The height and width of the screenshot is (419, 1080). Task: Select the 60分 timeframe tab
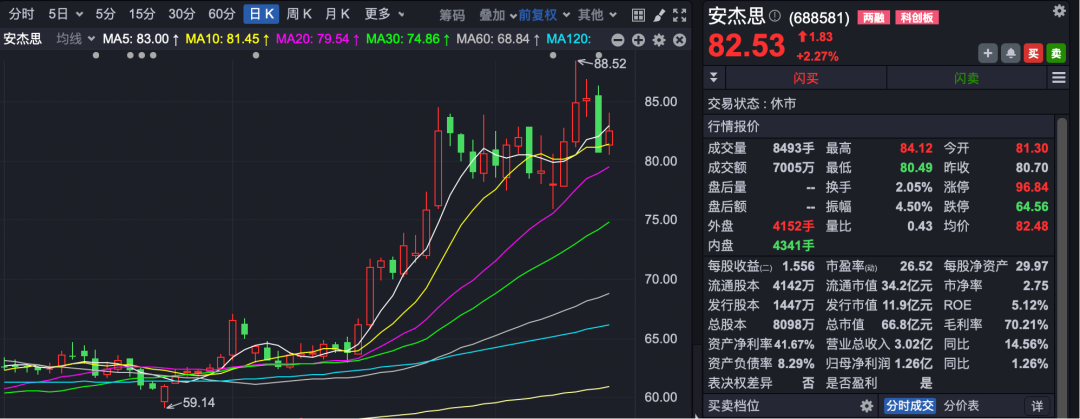click(222, 15)
